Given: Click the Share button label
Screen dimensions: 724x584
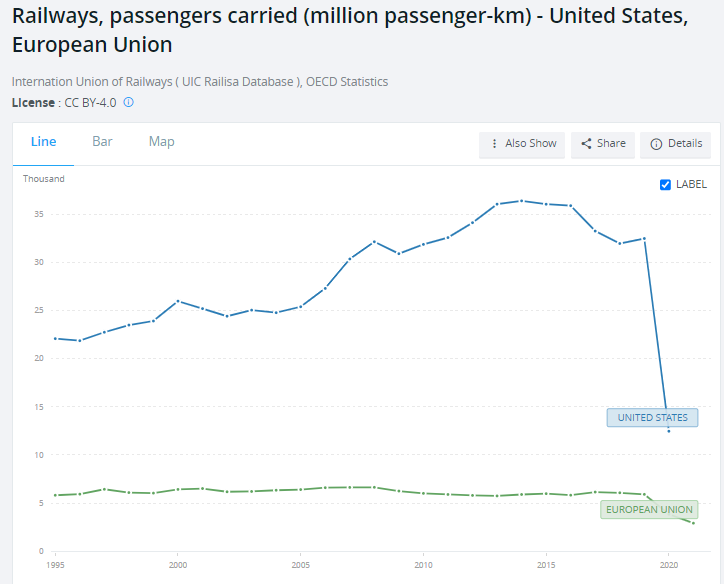Looking at the screenshot, I should pyautogui.click(x=611, y=144).
